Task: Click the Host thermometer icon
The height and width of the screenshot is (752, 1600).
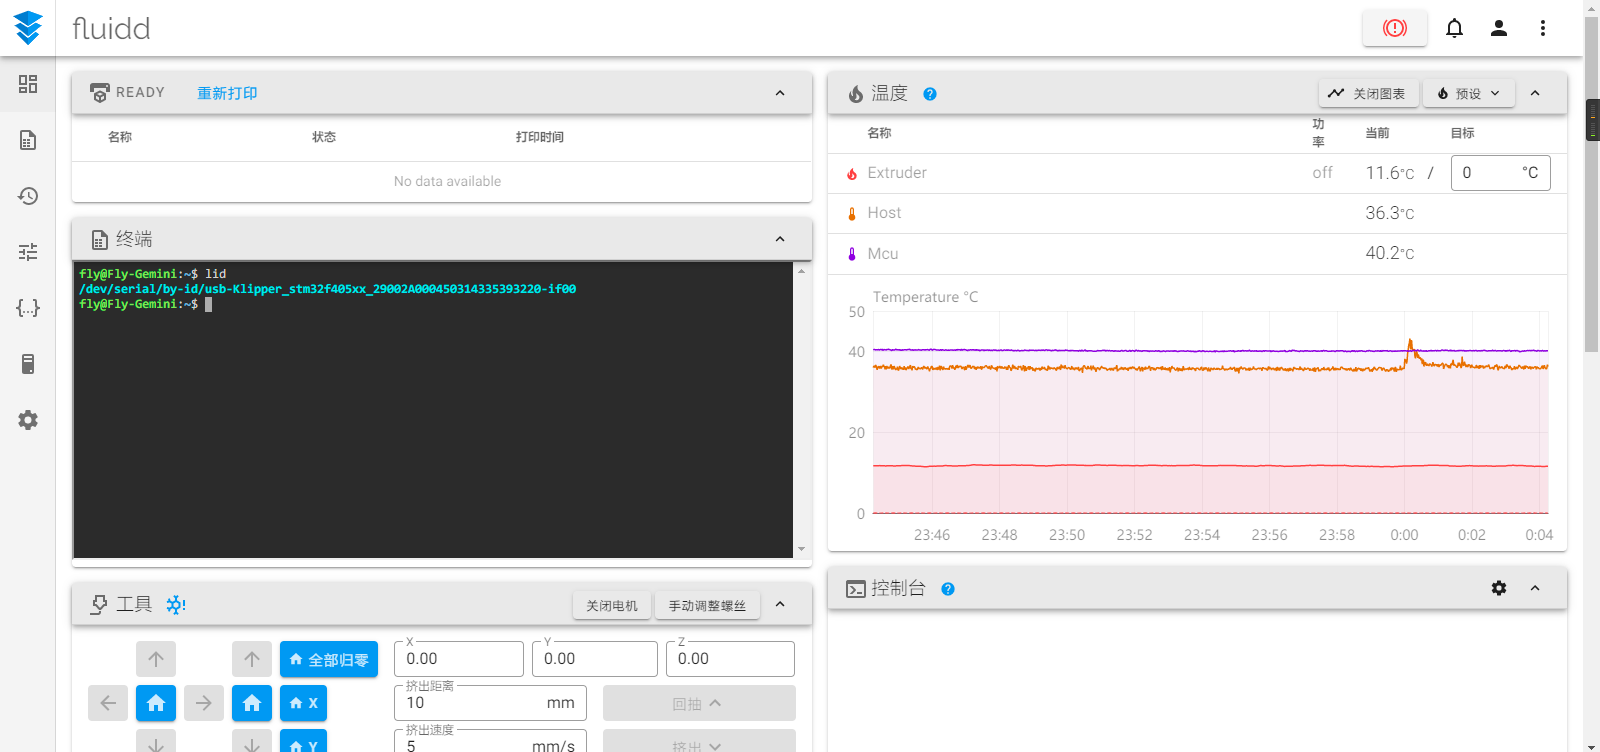Action: click(x=852, y=214)
